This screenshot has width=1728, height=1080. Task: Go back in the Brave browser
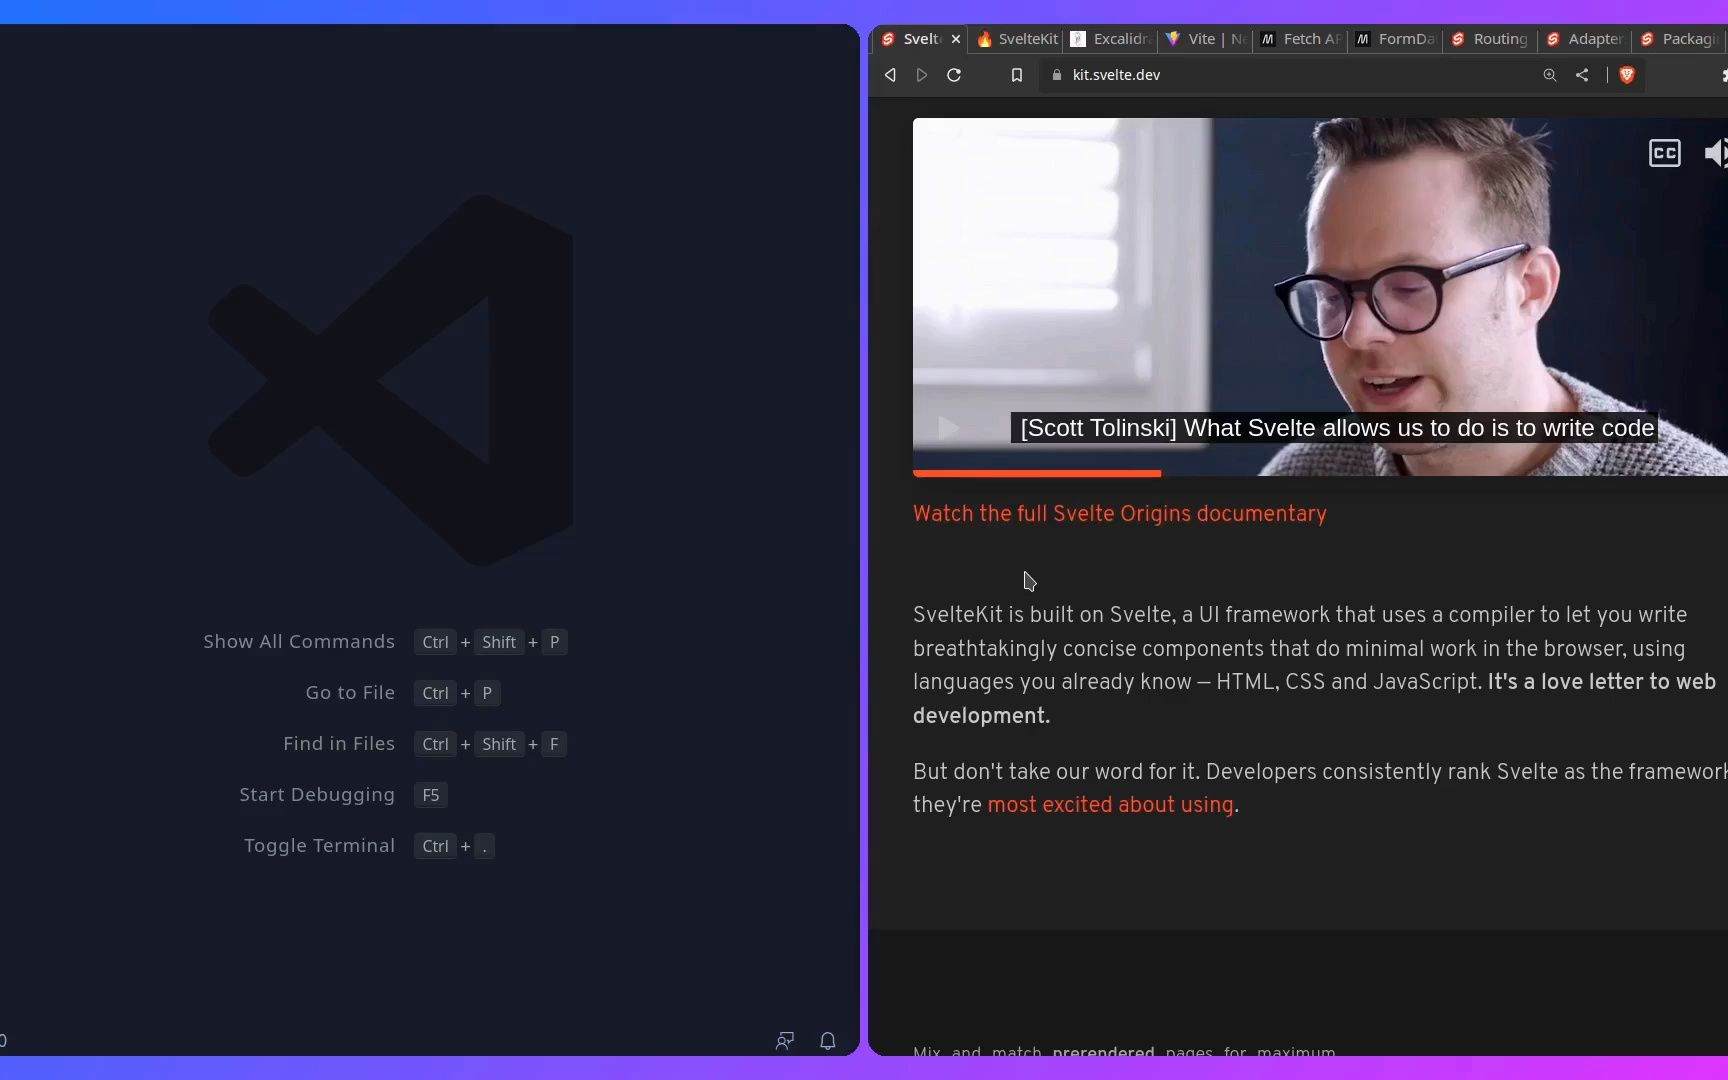pyautogui.click(x=890, y=75)
